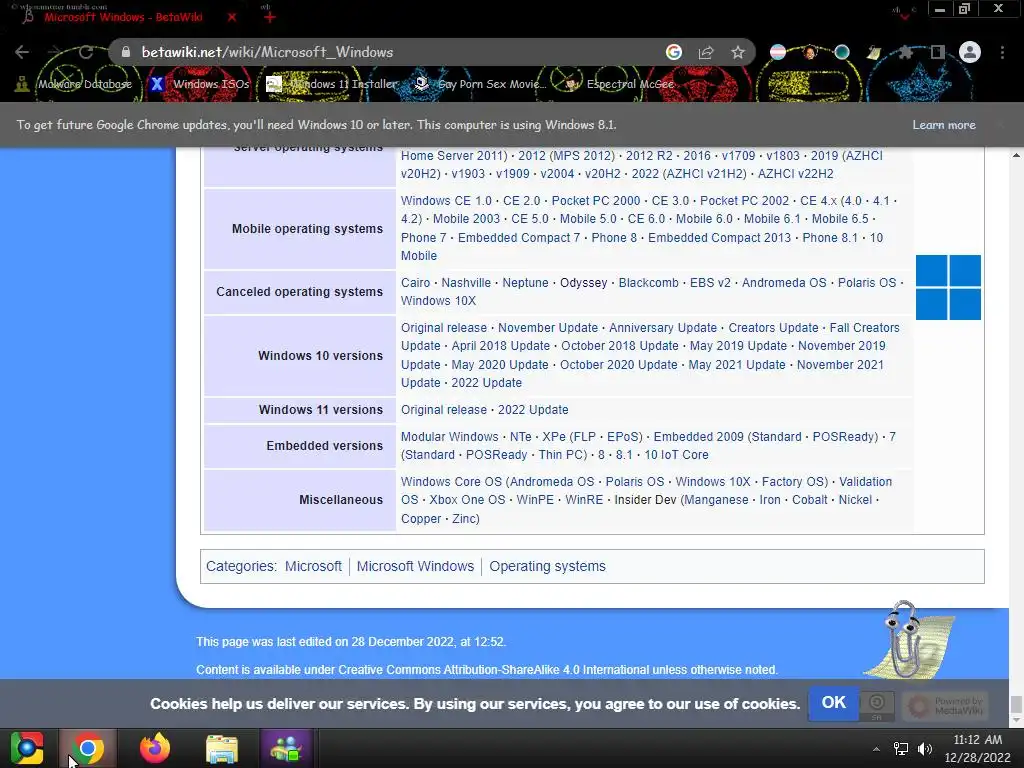
Task: Open the Modular Windows link
Action: 449,437
